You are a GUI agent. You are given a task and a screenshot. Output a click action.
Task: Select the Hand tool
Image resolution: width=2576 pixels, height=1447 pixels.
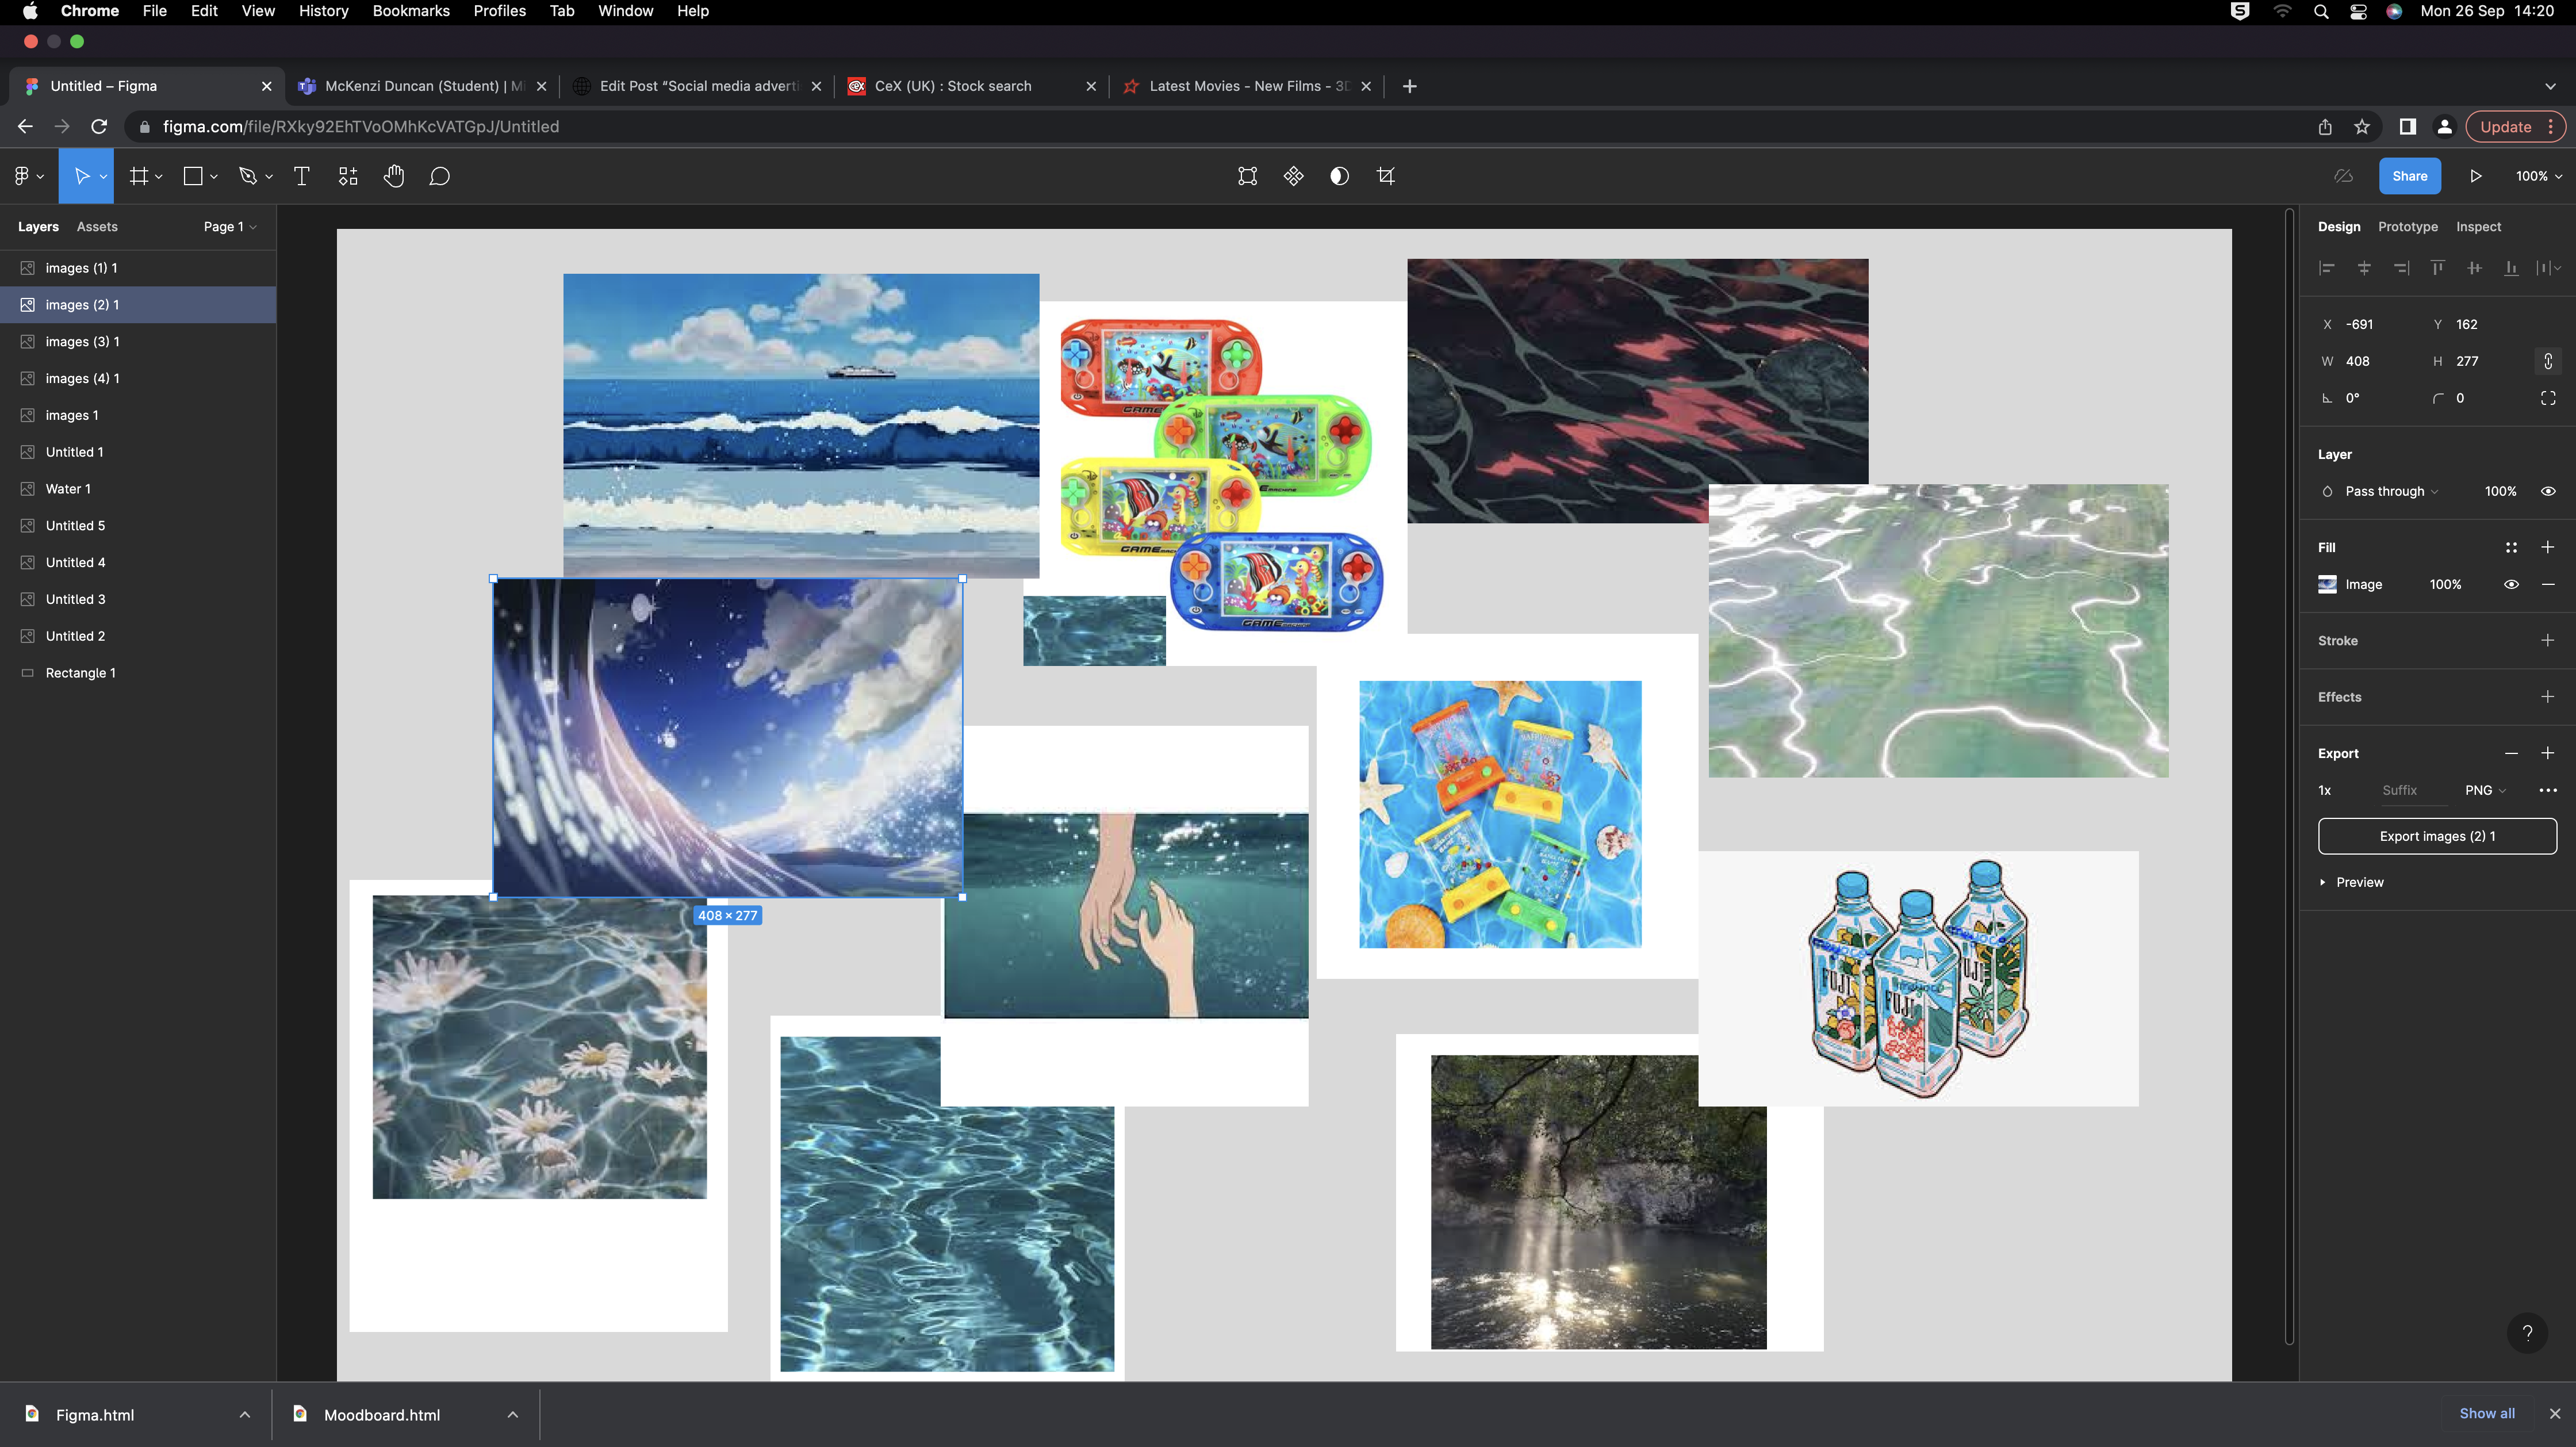tap(393, 176)
